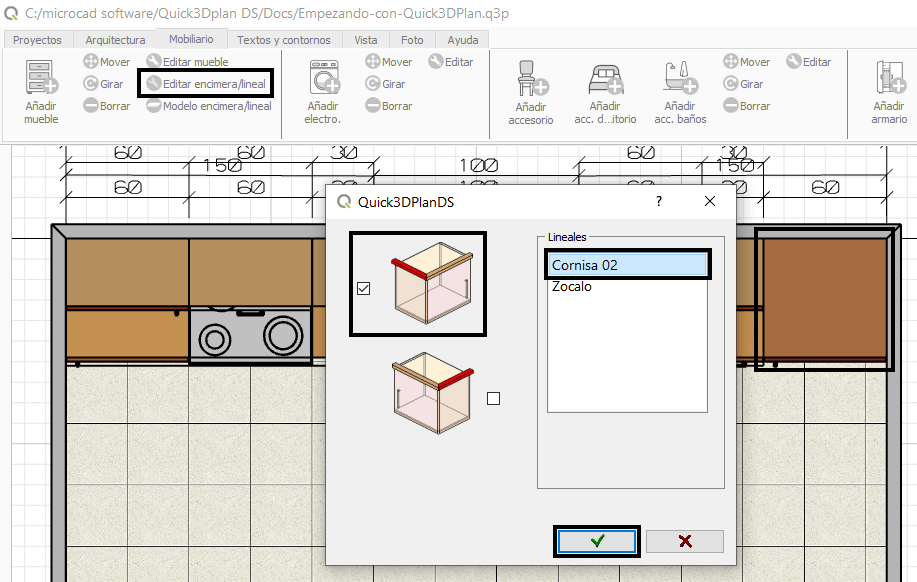Select Borrar in the accesorio group

747,106
